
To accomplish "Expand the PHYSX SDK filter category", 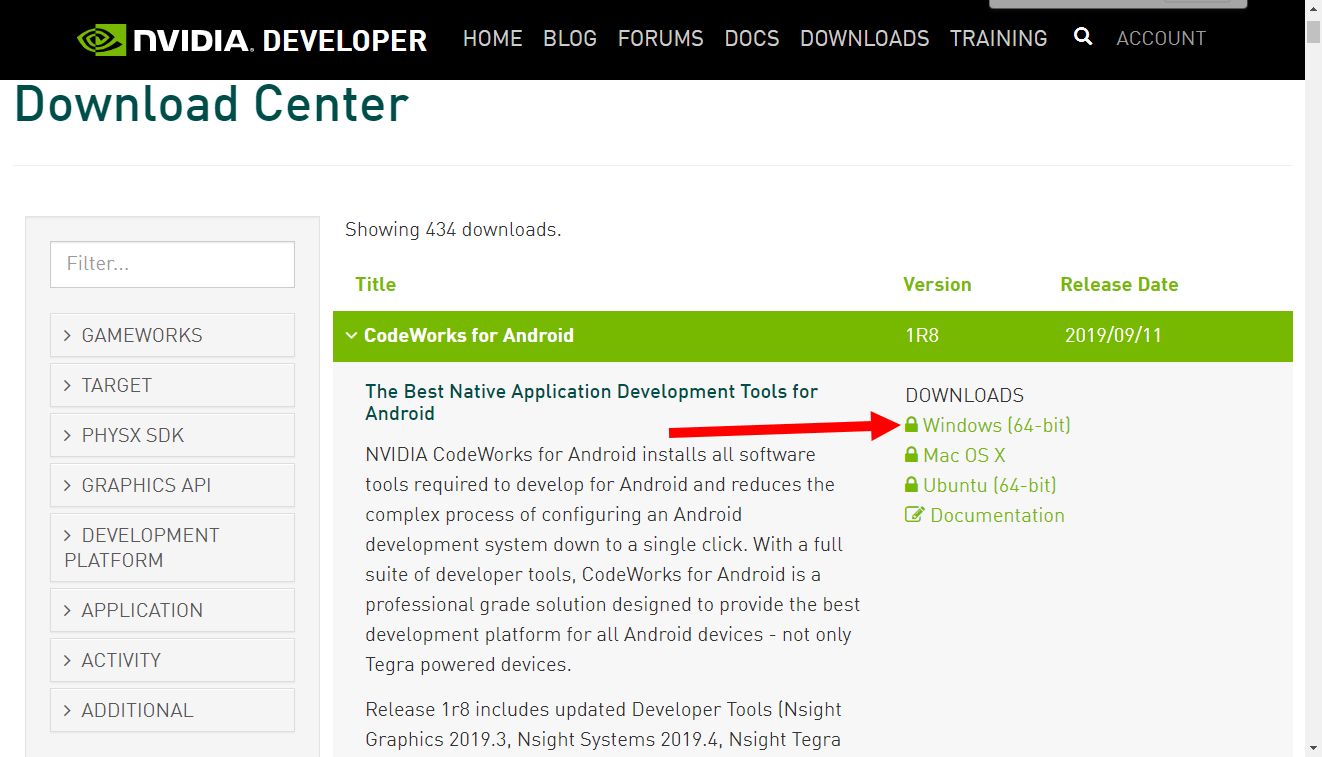I will (172, 435).
